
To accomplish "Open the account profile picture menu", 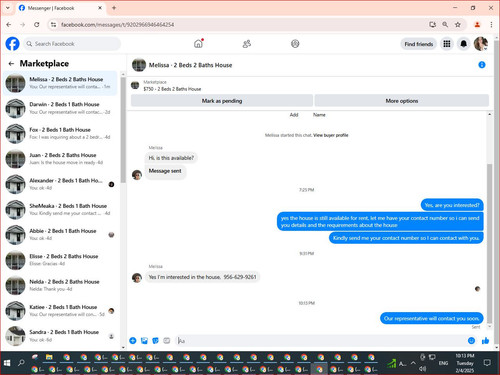I will (481, 44).
